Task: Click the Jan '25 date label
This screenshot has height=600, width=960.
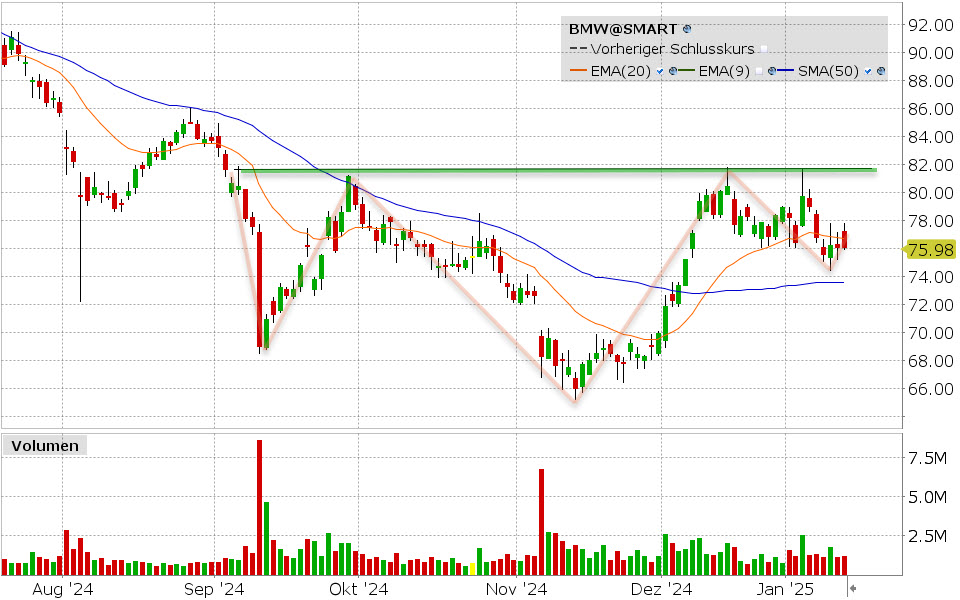Action: (x=786, y=589)
